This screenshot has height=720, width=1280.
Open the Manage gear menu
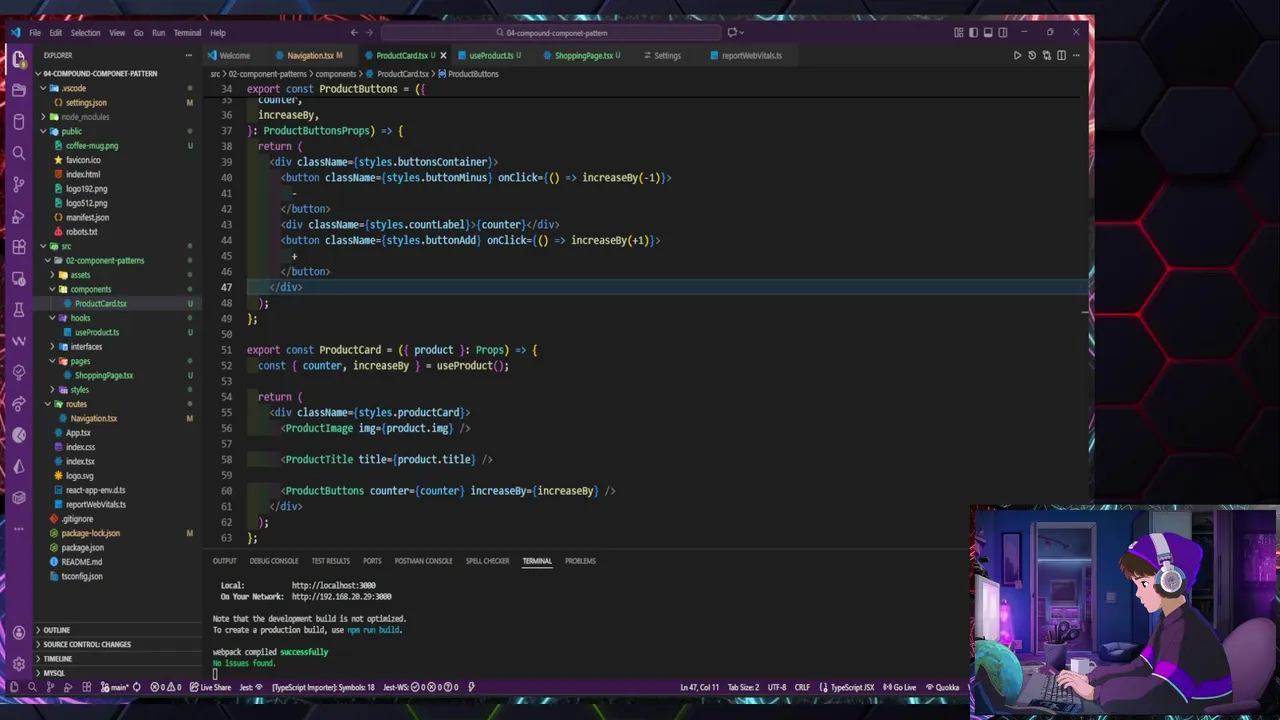point(18,663)
